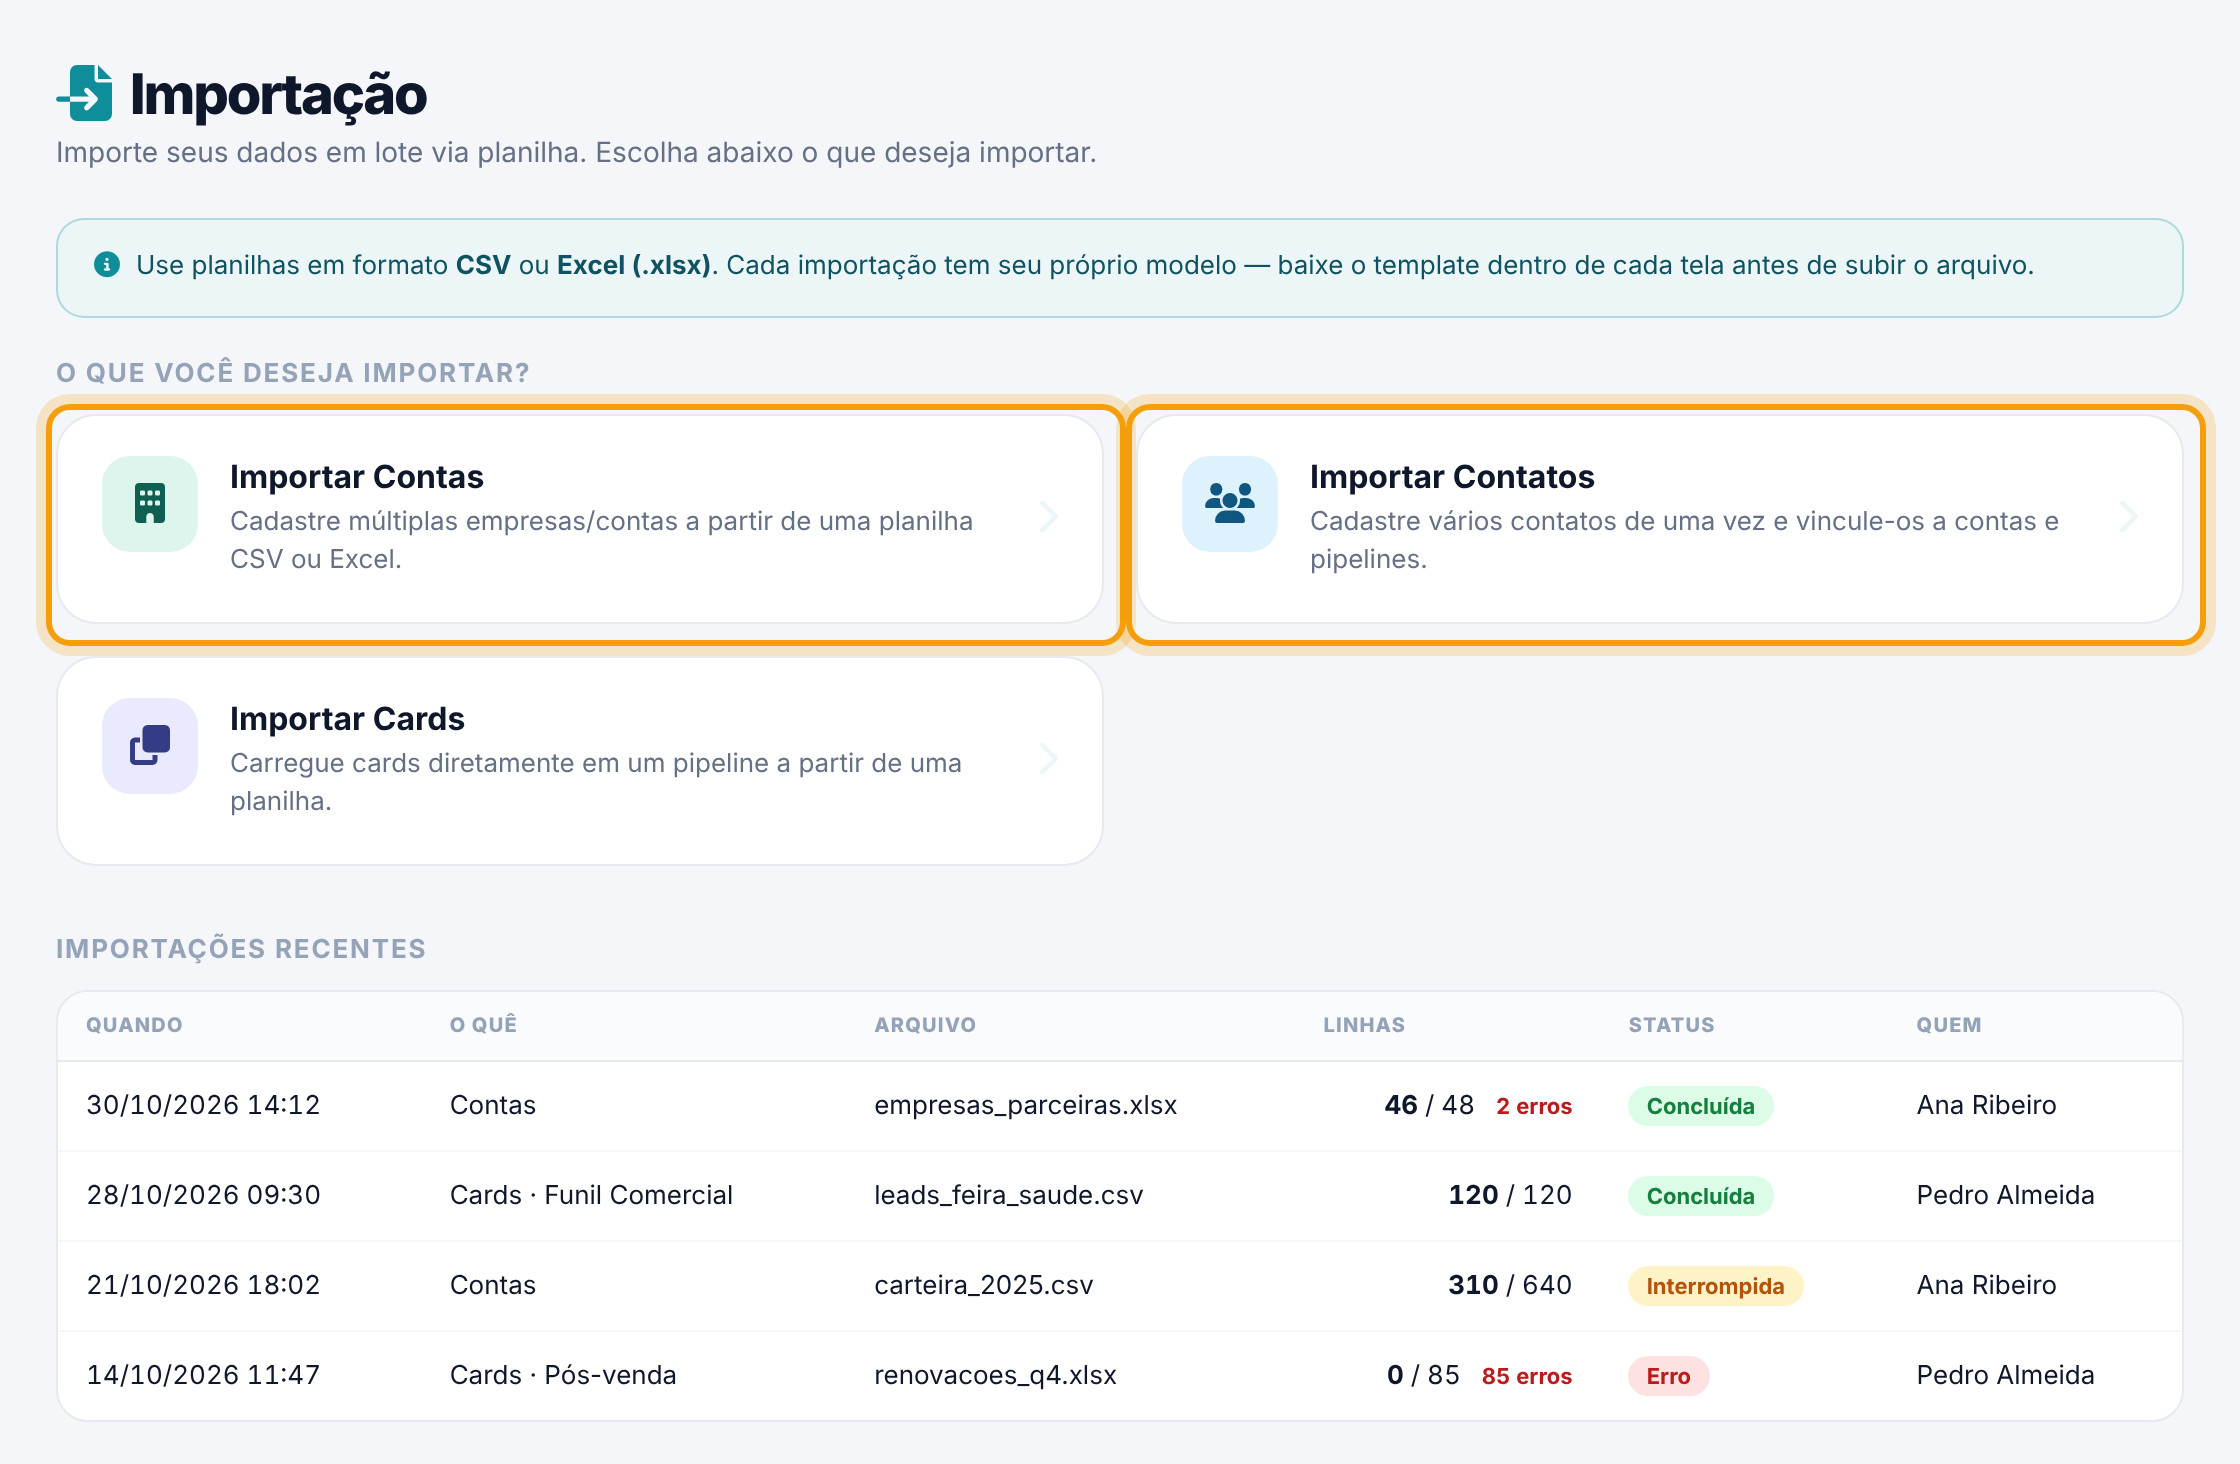This screenshot has width=2240, height=1464.
Task: Click the Concluída badge for leads_feira_saude.csv
Action: pos(1700,1196)
